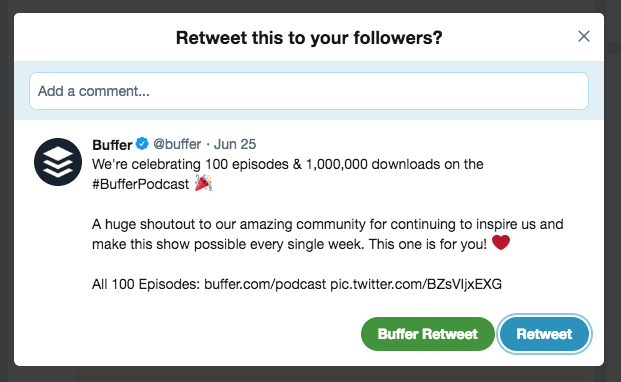Close the retweet dialog with the X
Screen dimensions: 621x382
click(x=584, y=36)
